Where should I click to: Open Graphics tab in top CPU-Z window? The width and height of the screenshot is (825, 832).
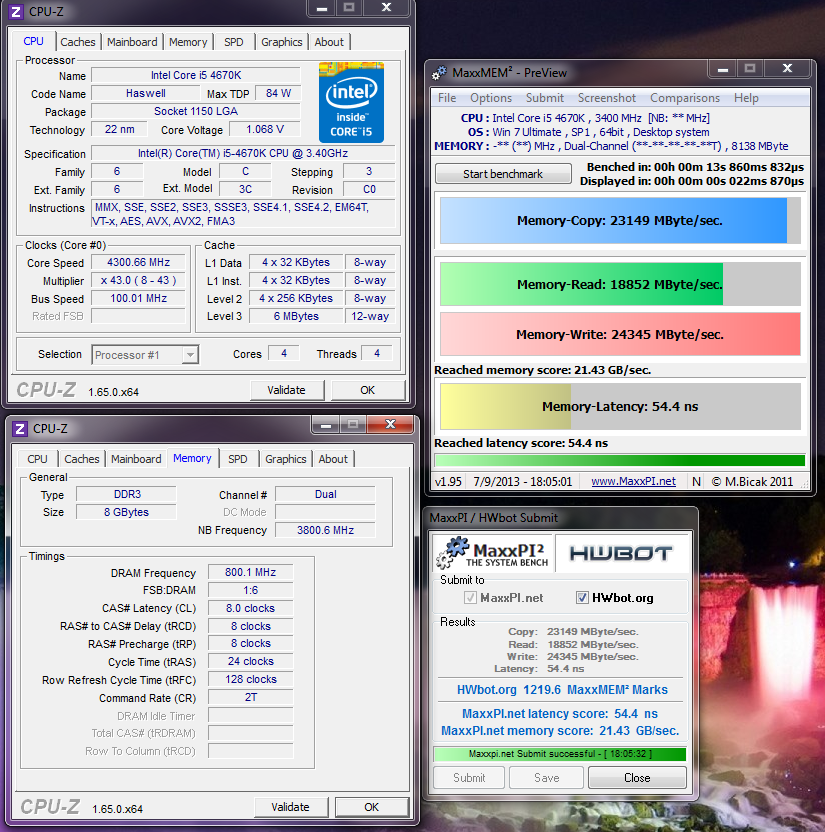click(281, 42)
